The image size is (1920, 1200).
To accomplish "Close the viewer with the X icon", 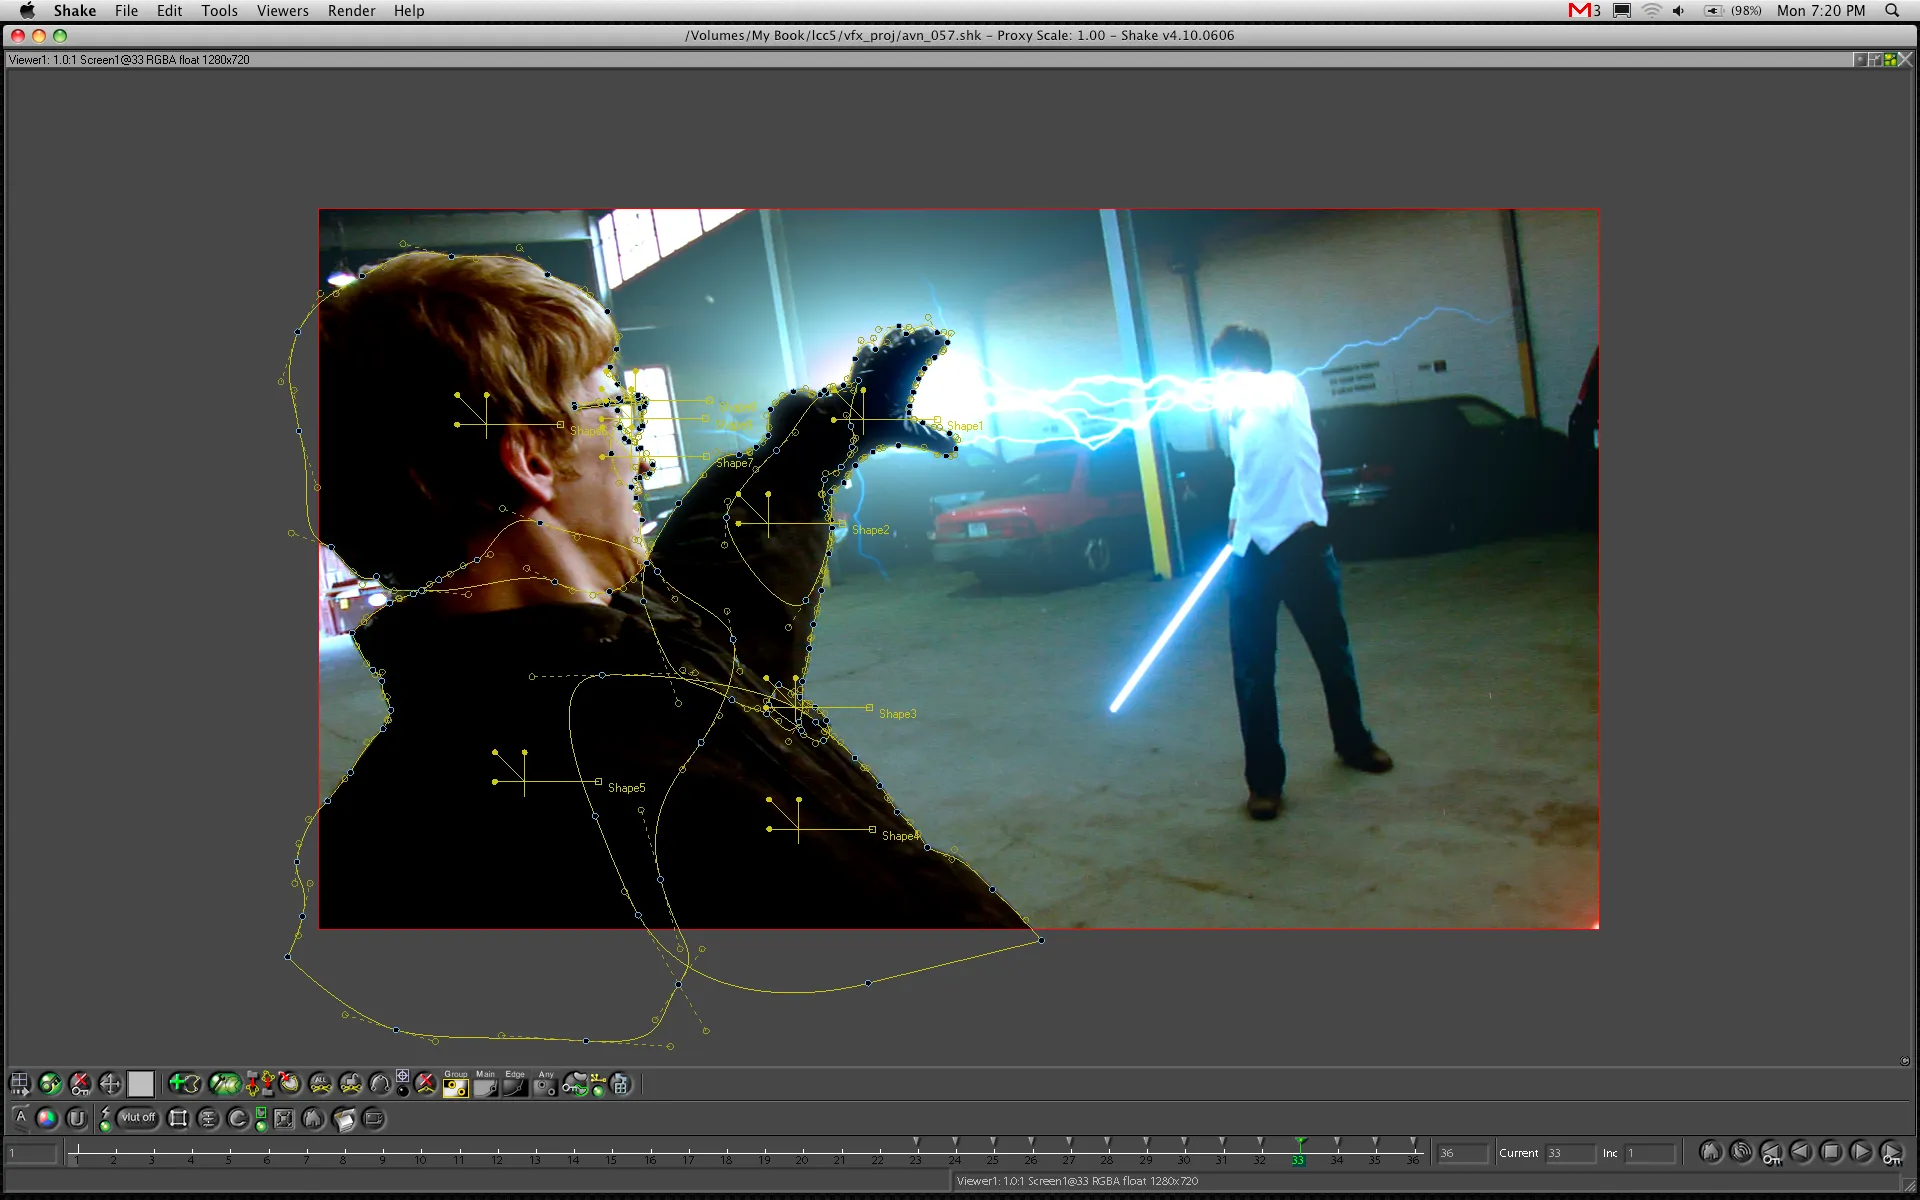I will tap(1905, 60).
